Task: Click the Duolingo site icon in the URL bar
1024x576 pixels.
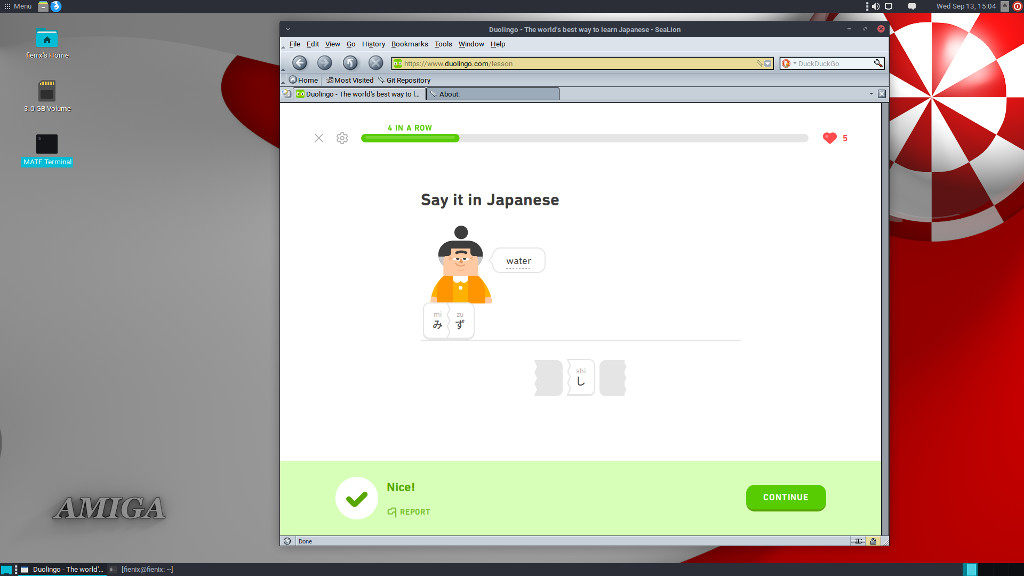Action: click(397, 63)
